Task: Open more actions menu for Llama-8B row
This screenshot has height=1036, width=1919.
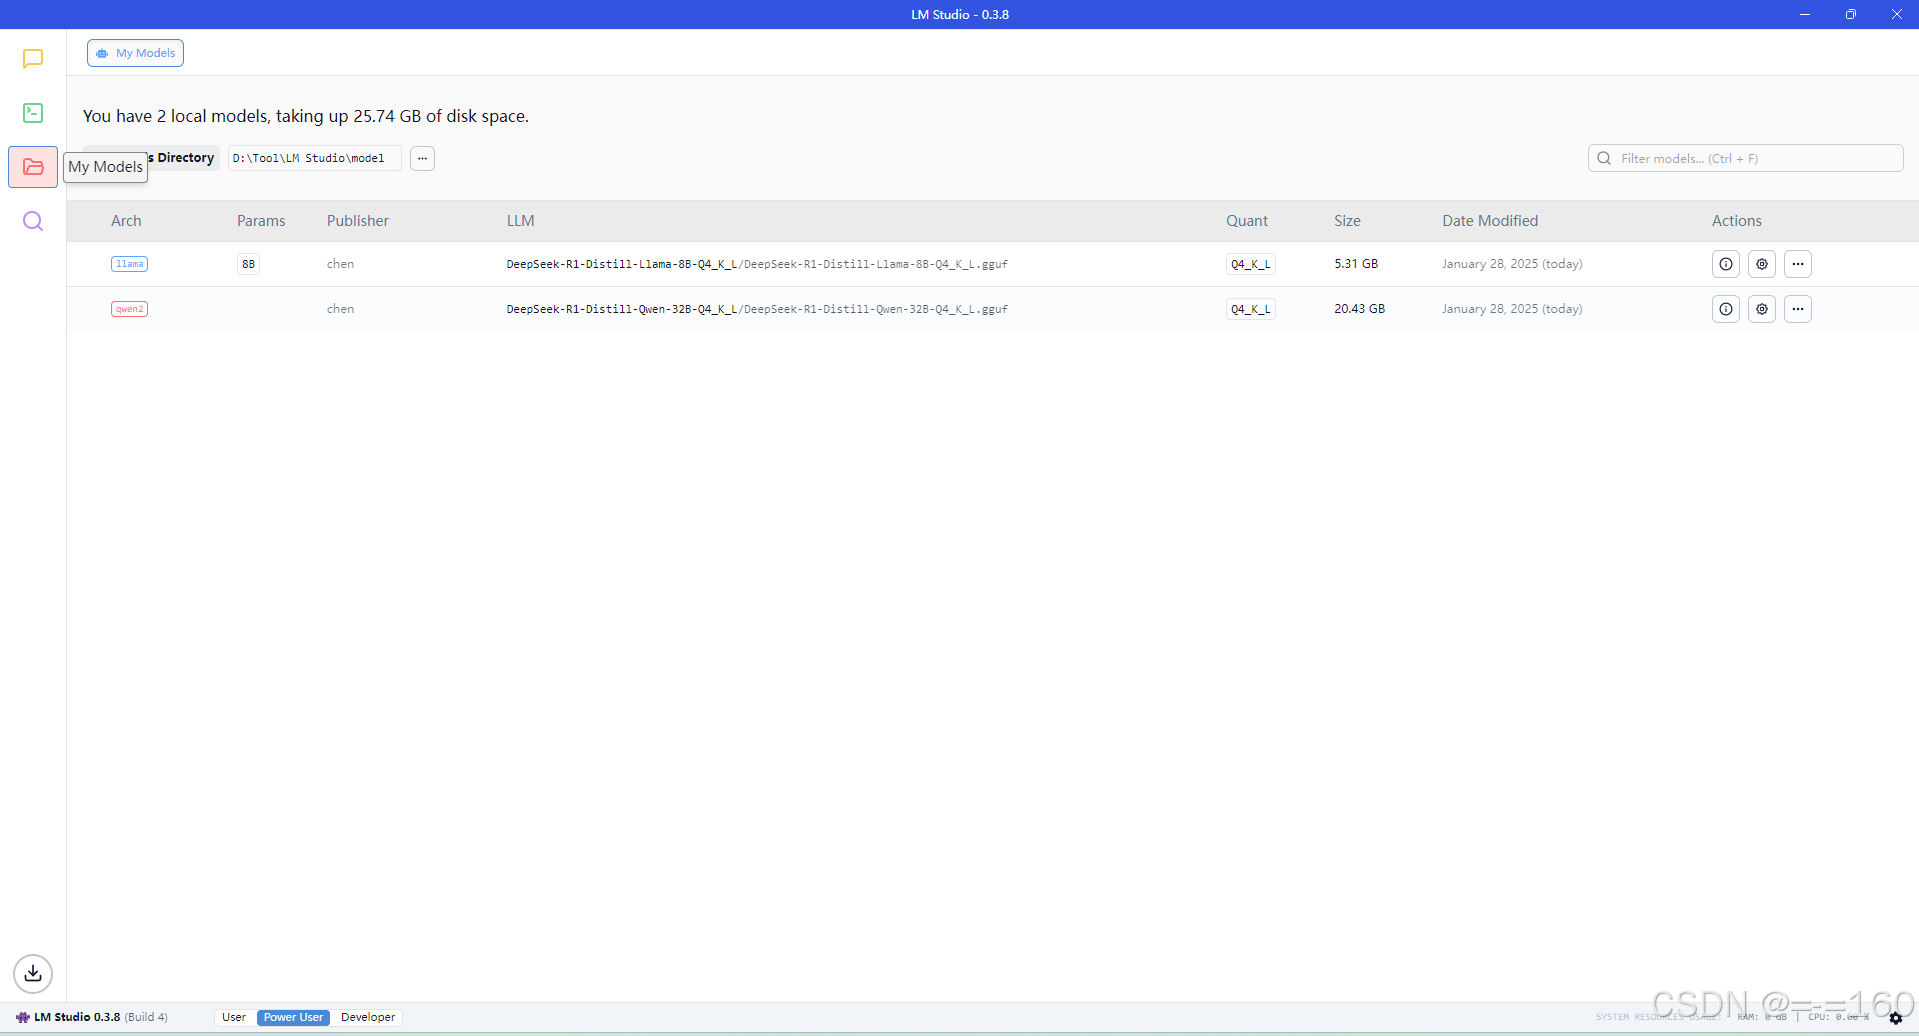Action: click(x=1798, y=264)
